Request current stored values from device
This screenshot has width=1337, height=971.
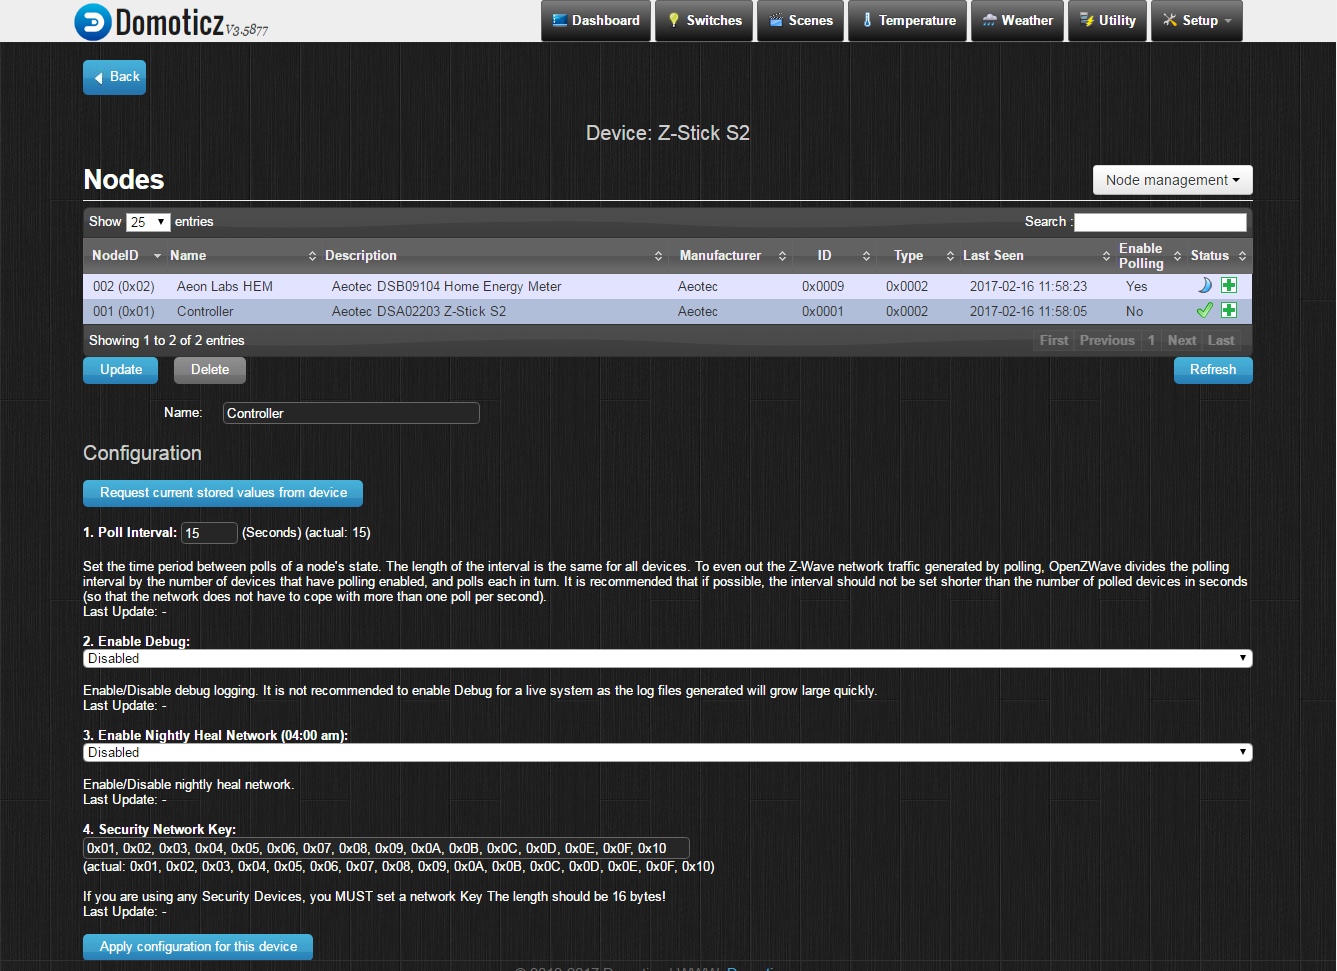tap(223, 493)
